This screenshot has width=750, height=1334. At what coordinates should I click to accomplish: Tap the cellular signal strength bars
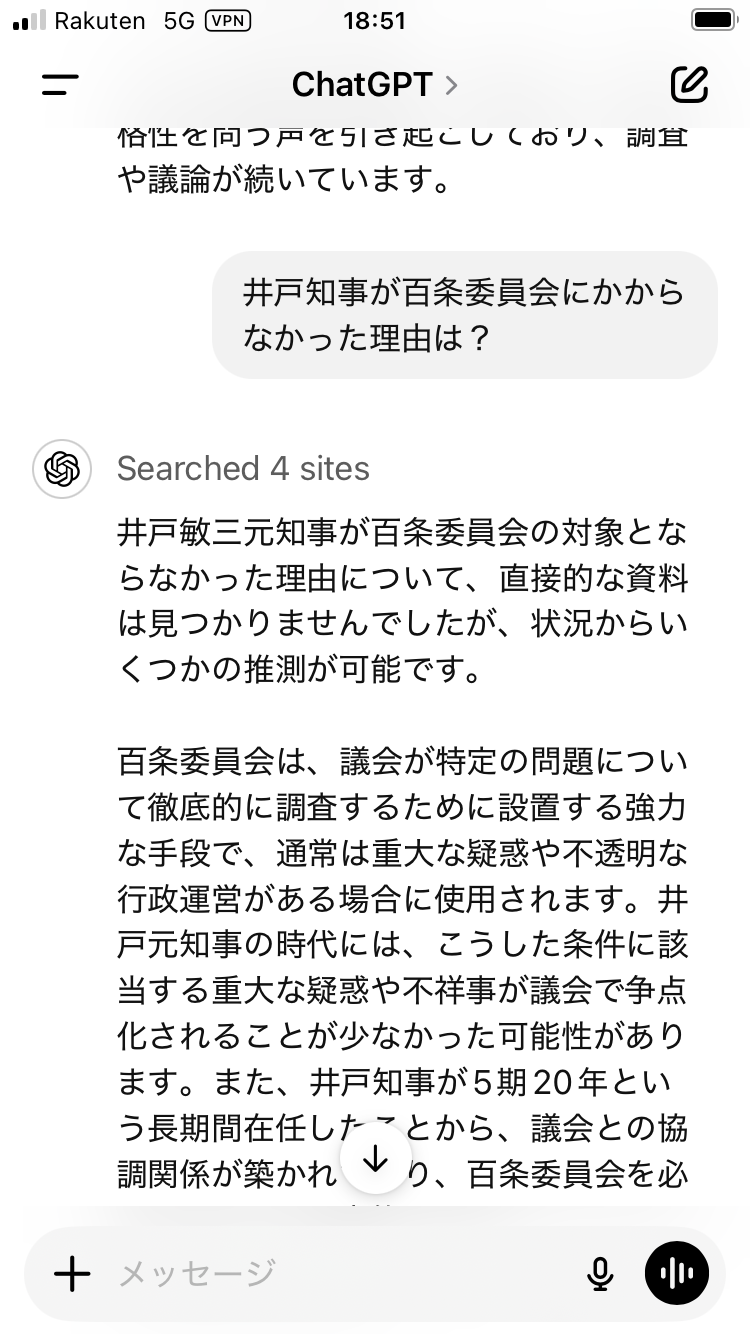click(x=29, y=21)
